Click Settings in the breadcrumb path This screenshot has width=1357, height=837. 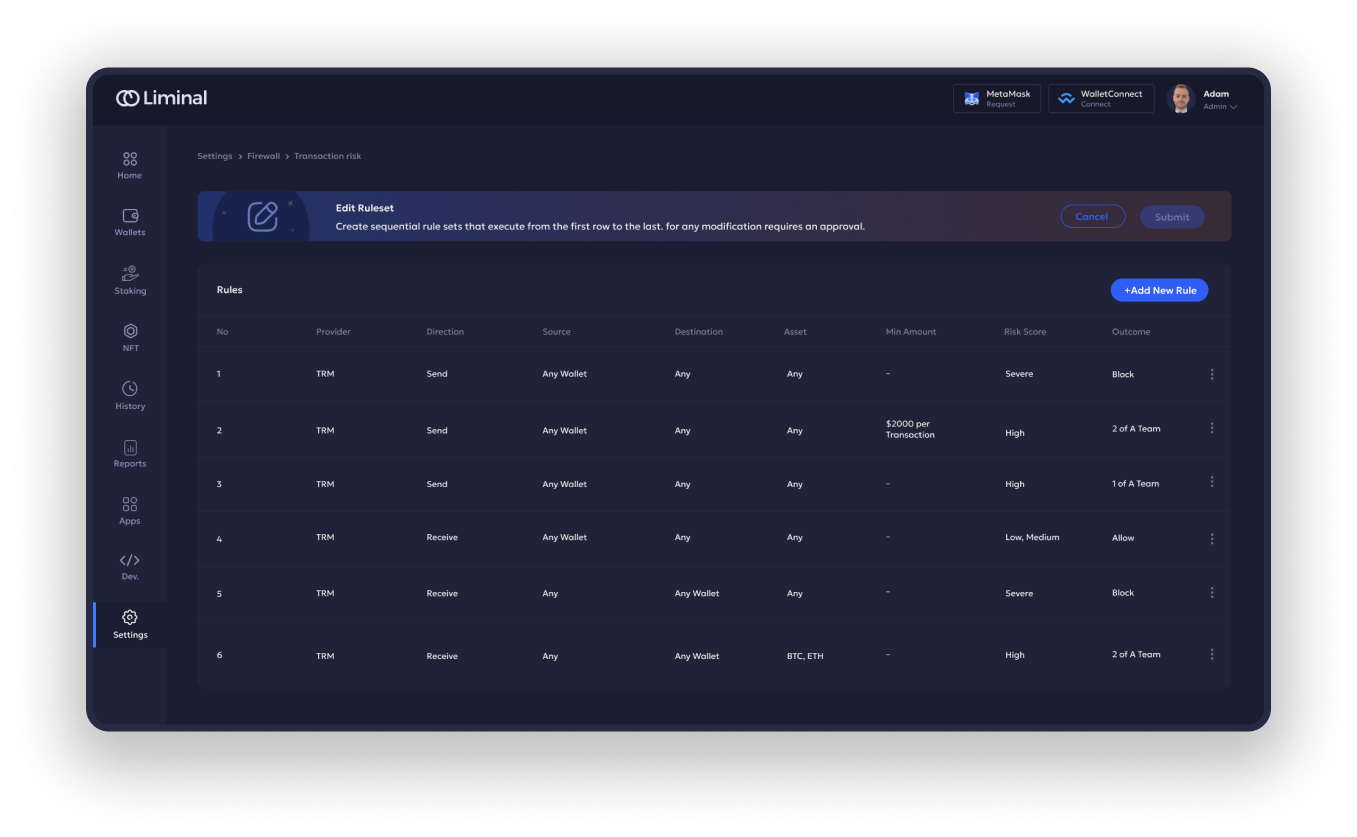pos(214,156)
